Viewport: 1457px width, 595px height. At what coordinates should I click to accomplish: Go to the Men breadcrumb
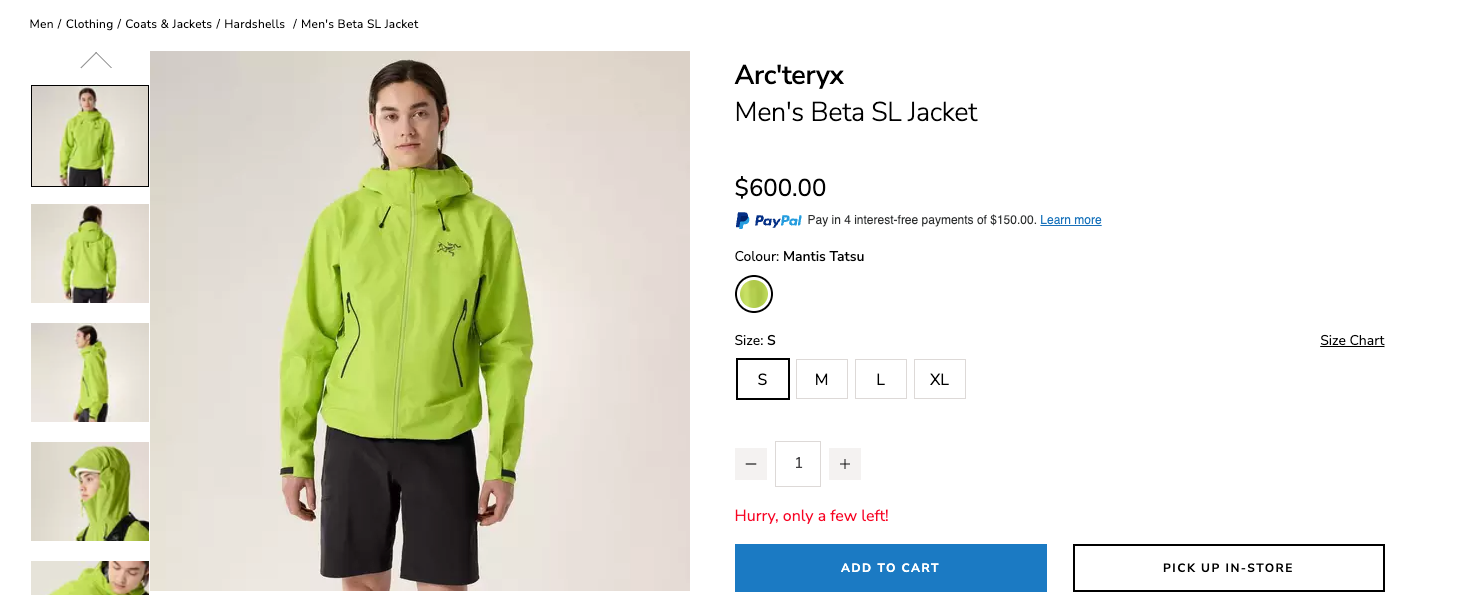point(42,24)
